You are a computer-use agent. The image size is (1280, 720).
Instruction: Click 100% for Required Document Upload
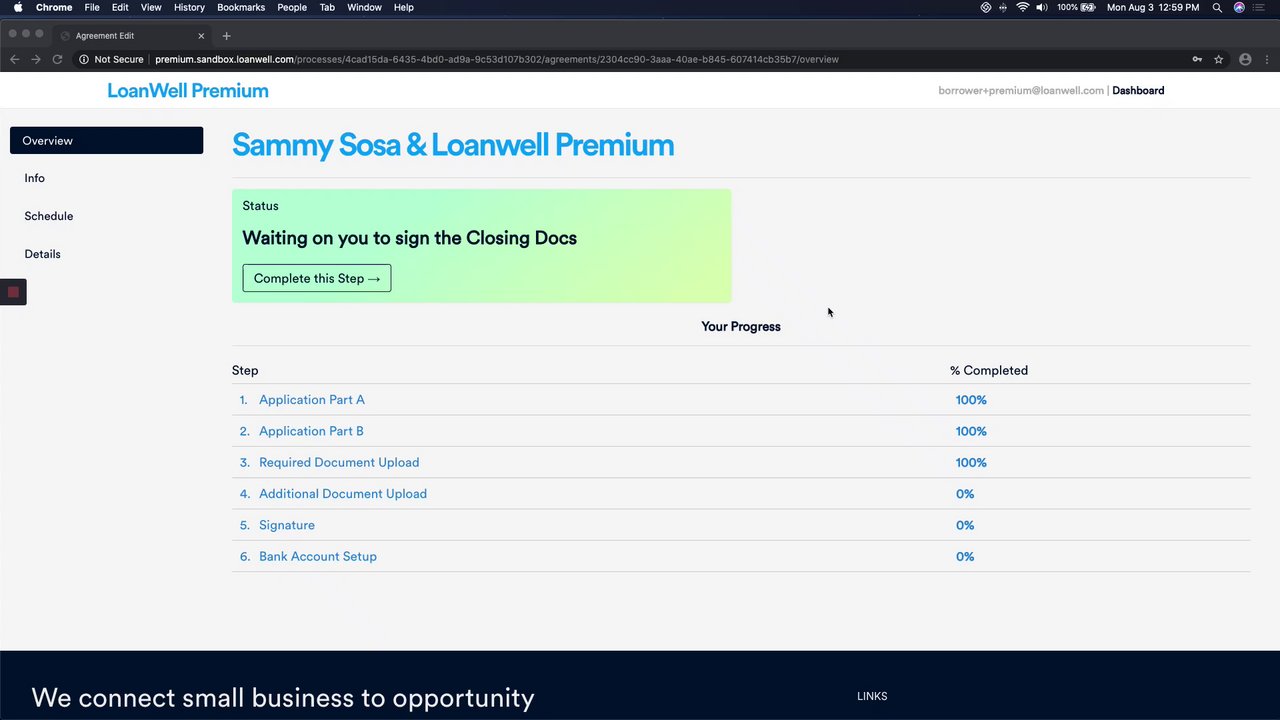[x=971, y=462]
